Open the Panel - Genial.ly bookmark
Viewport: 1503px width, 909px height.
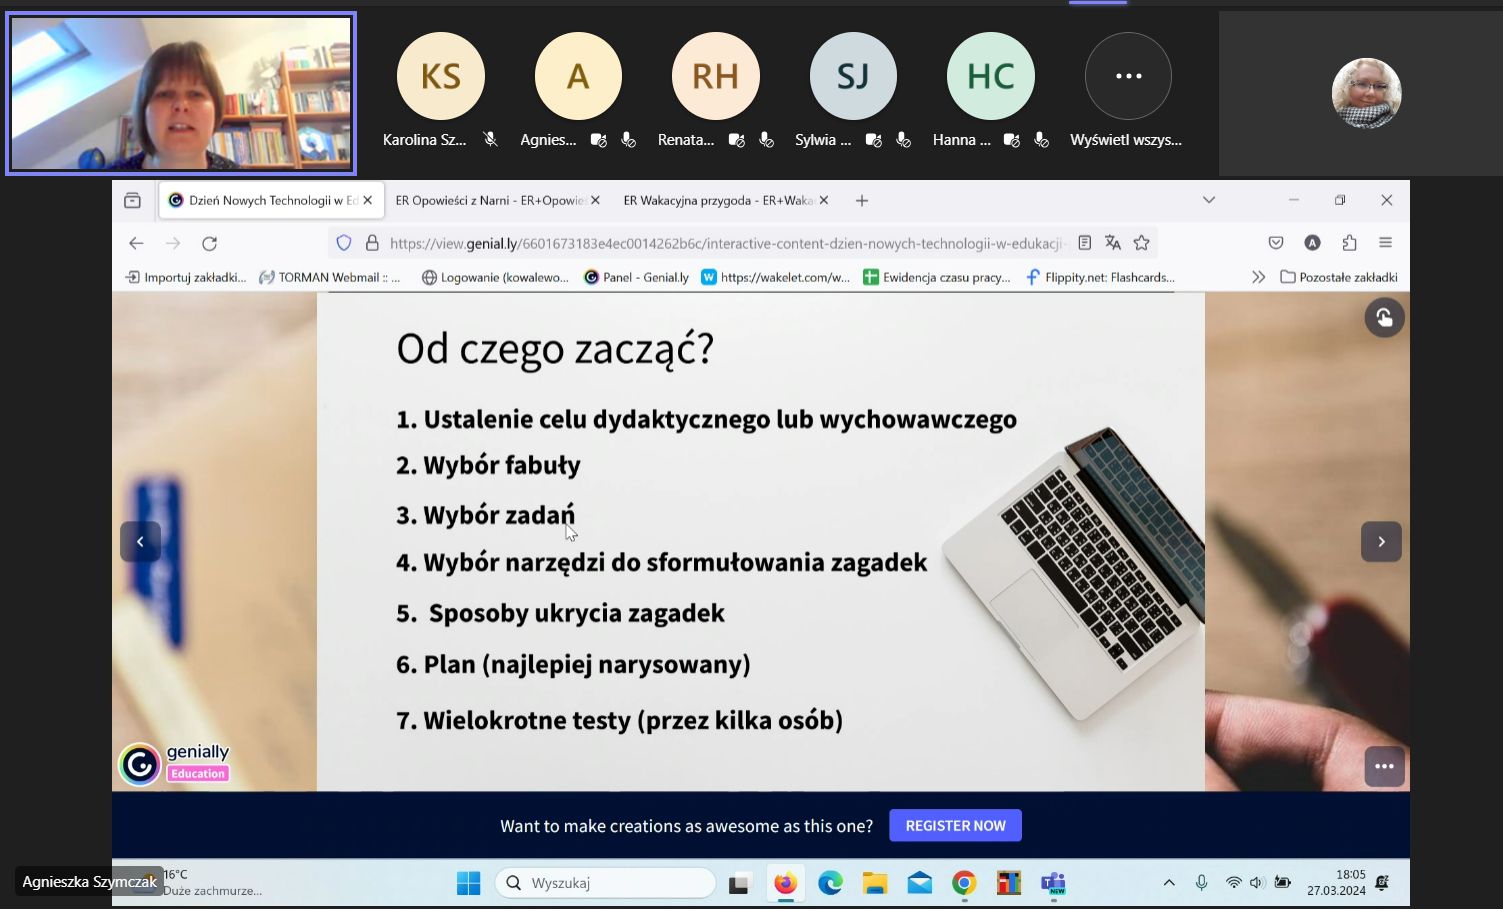coord(637,277)
